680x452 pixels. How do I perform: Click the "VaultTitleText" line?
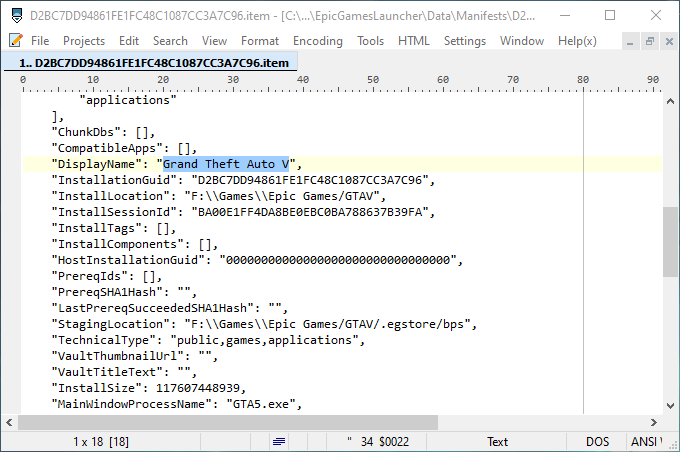[124, 373]
